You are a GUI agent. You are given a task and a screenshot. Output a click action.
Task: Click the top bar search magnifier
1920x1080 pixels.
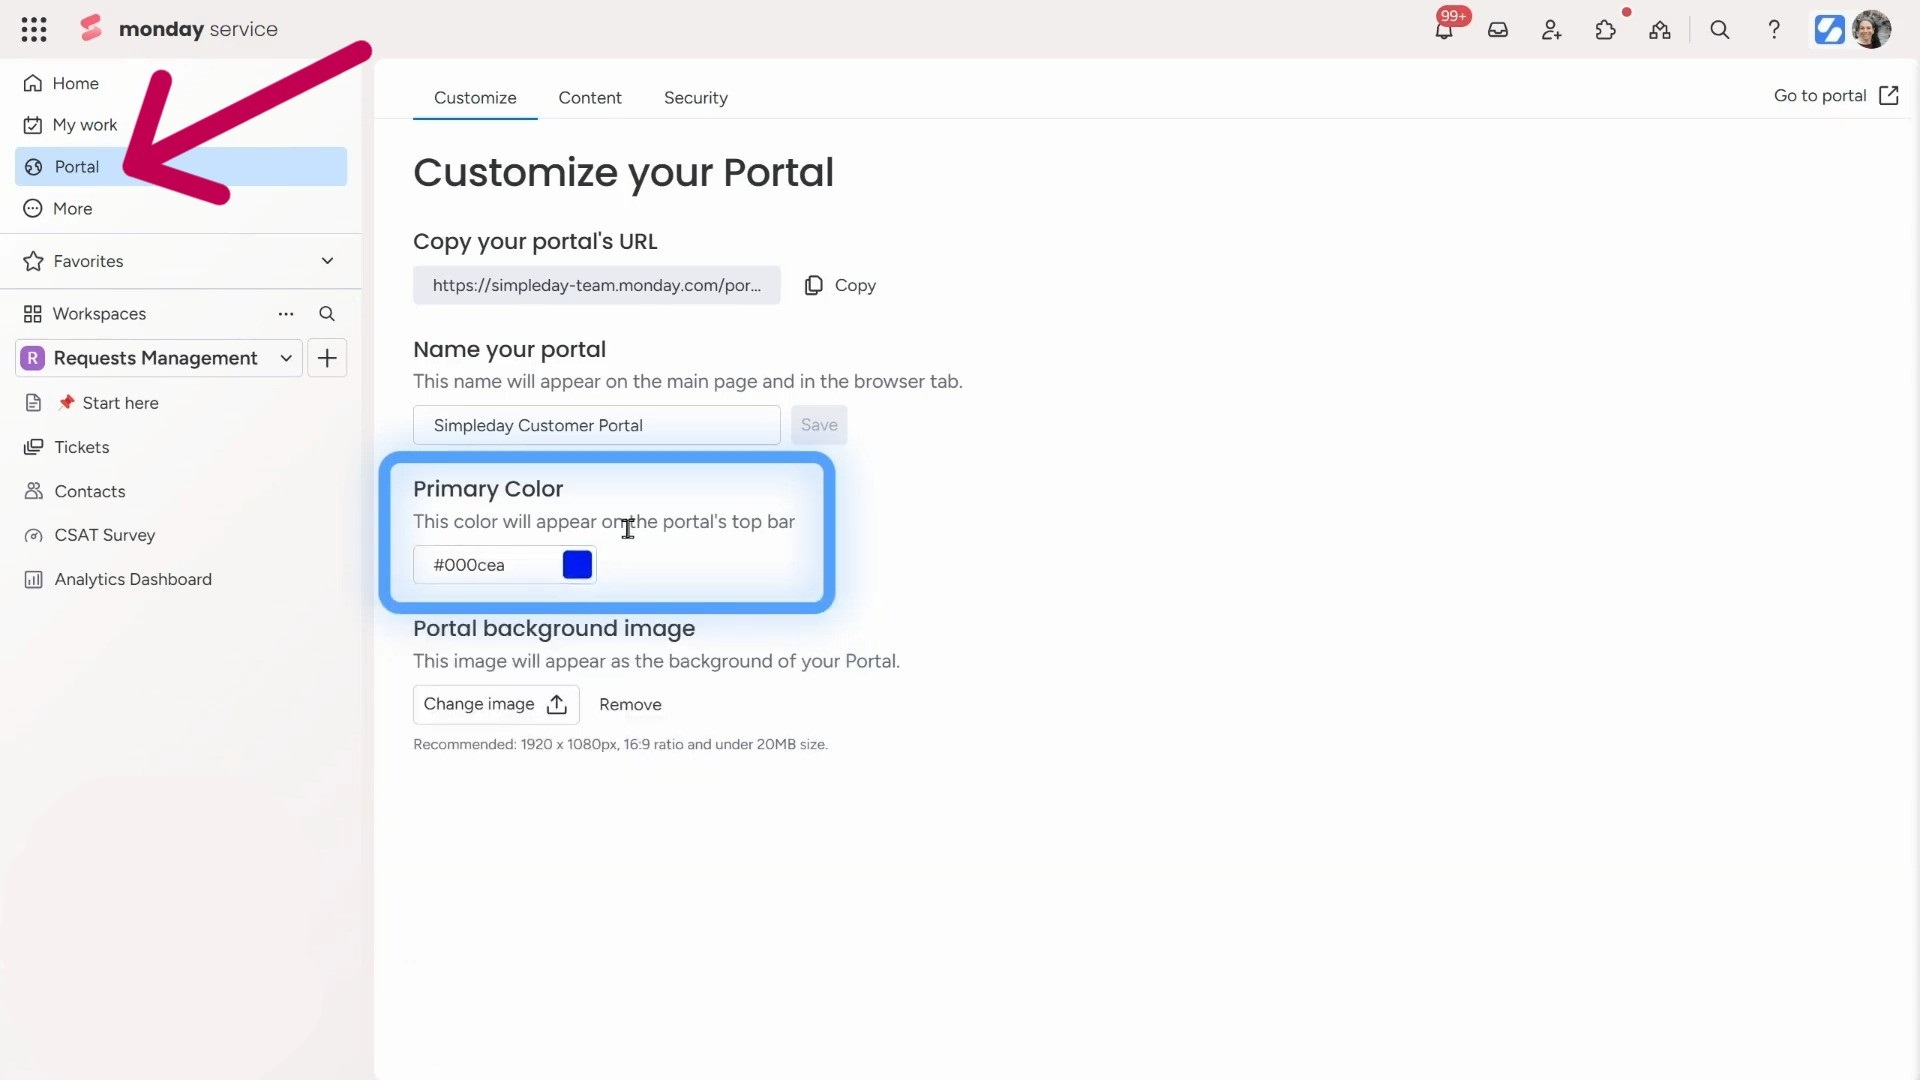1720,30
